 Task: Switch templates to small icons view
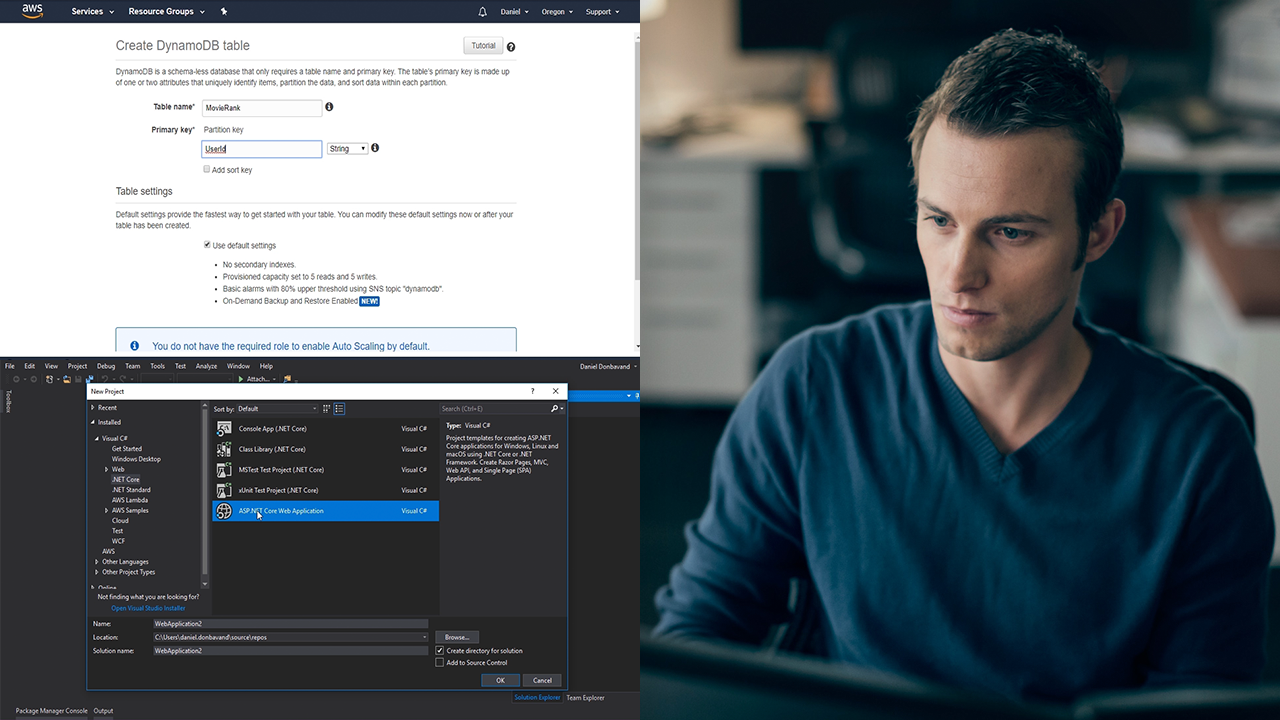click(x=327, y=408)
